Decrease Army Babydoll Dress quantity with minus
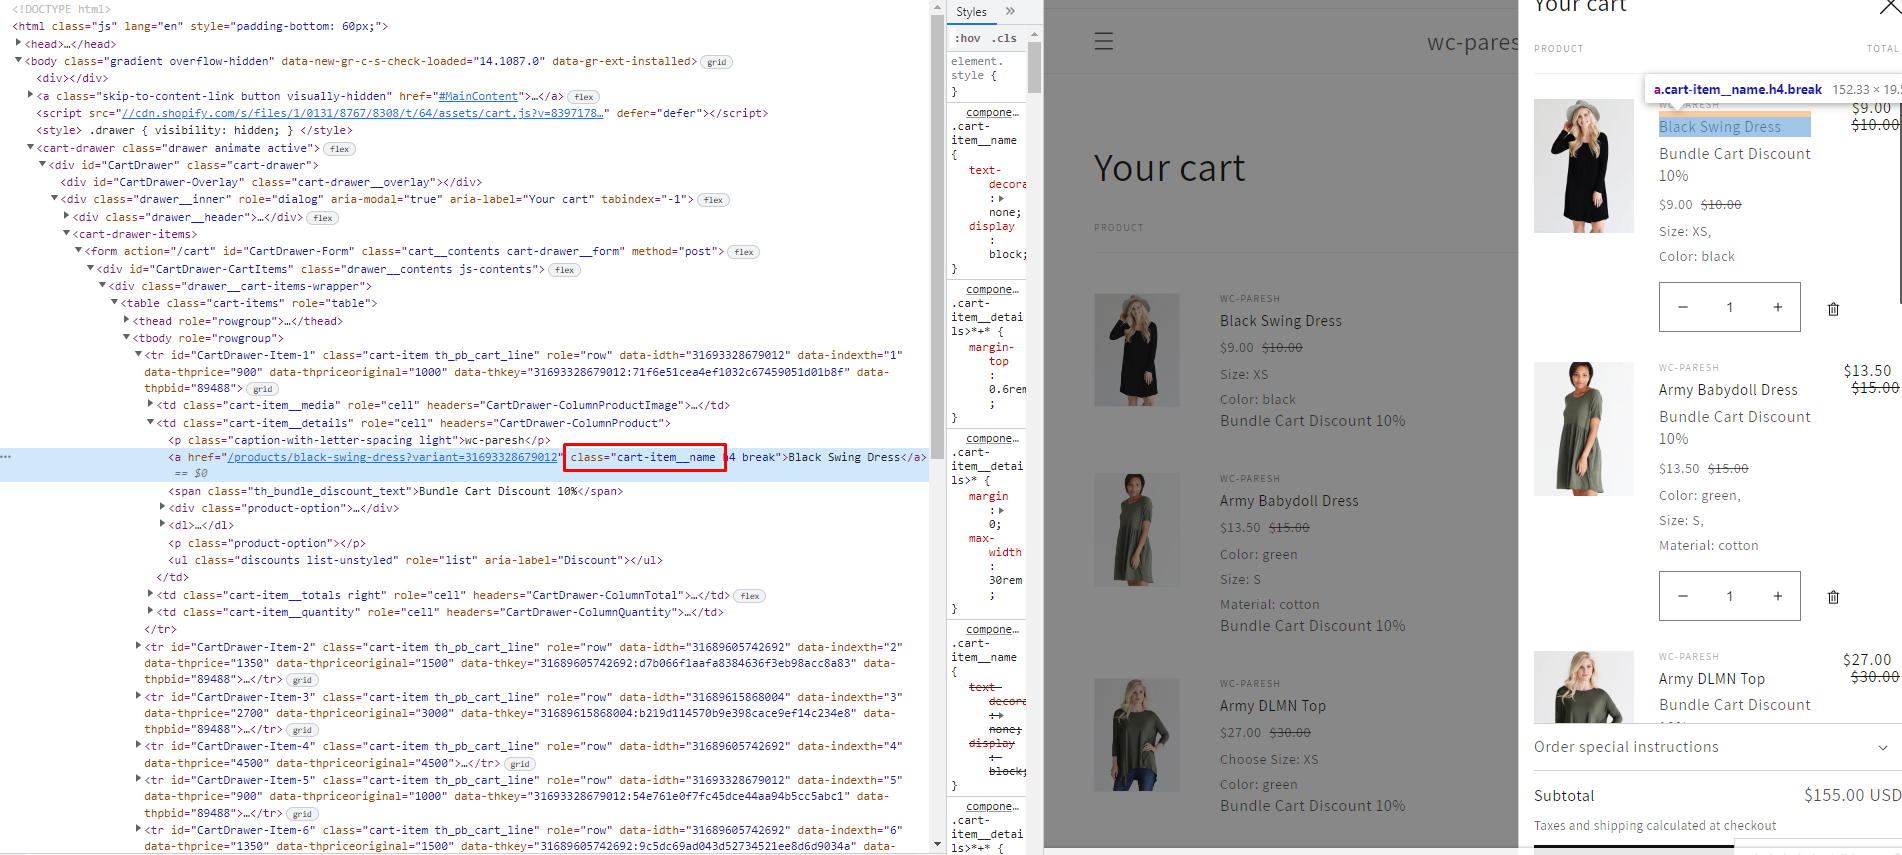 pyautogui.click(x=1683, y=596)
